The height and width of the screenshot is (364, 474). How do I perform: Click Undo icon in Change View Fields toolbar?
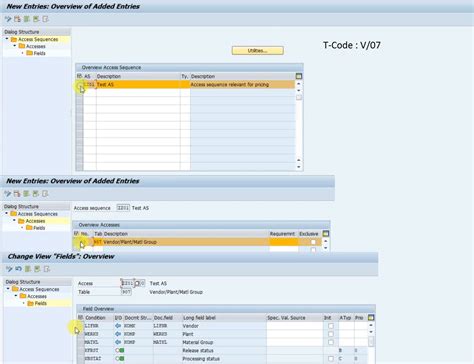(x=18, y=269)
